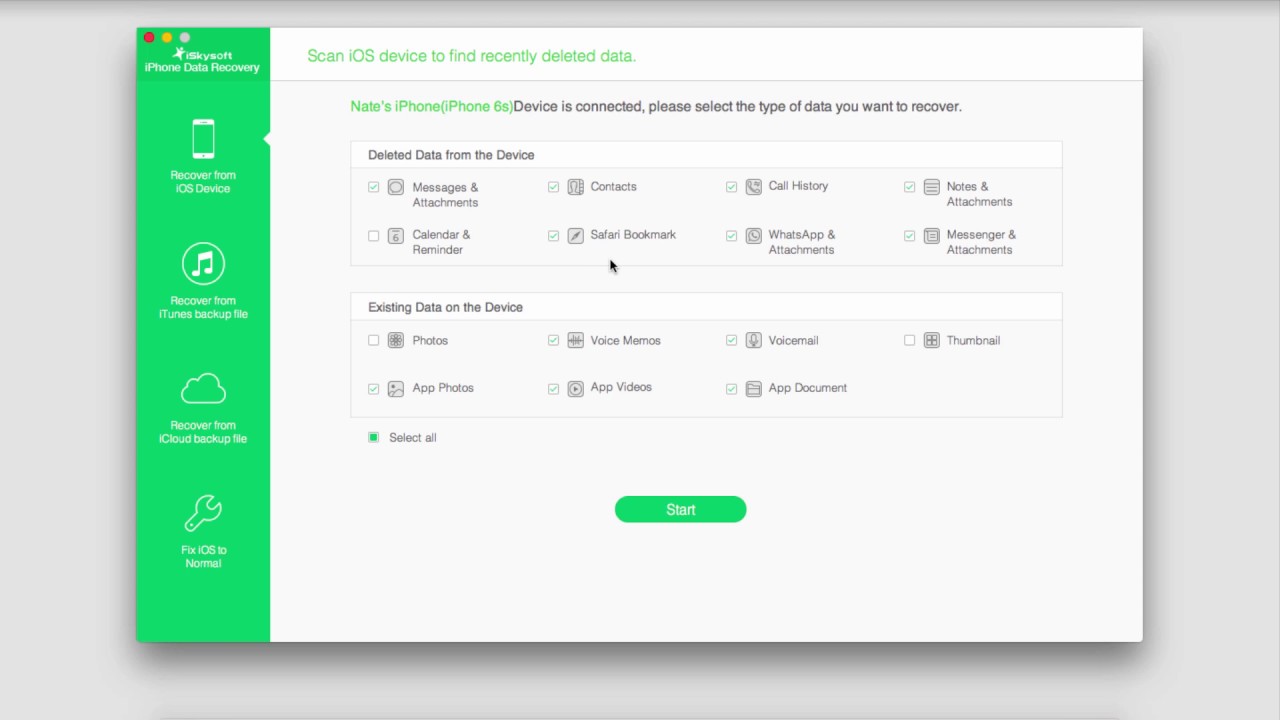
Task: Click the Existing Data on the Device header
Action: click(x=445, y=307)
